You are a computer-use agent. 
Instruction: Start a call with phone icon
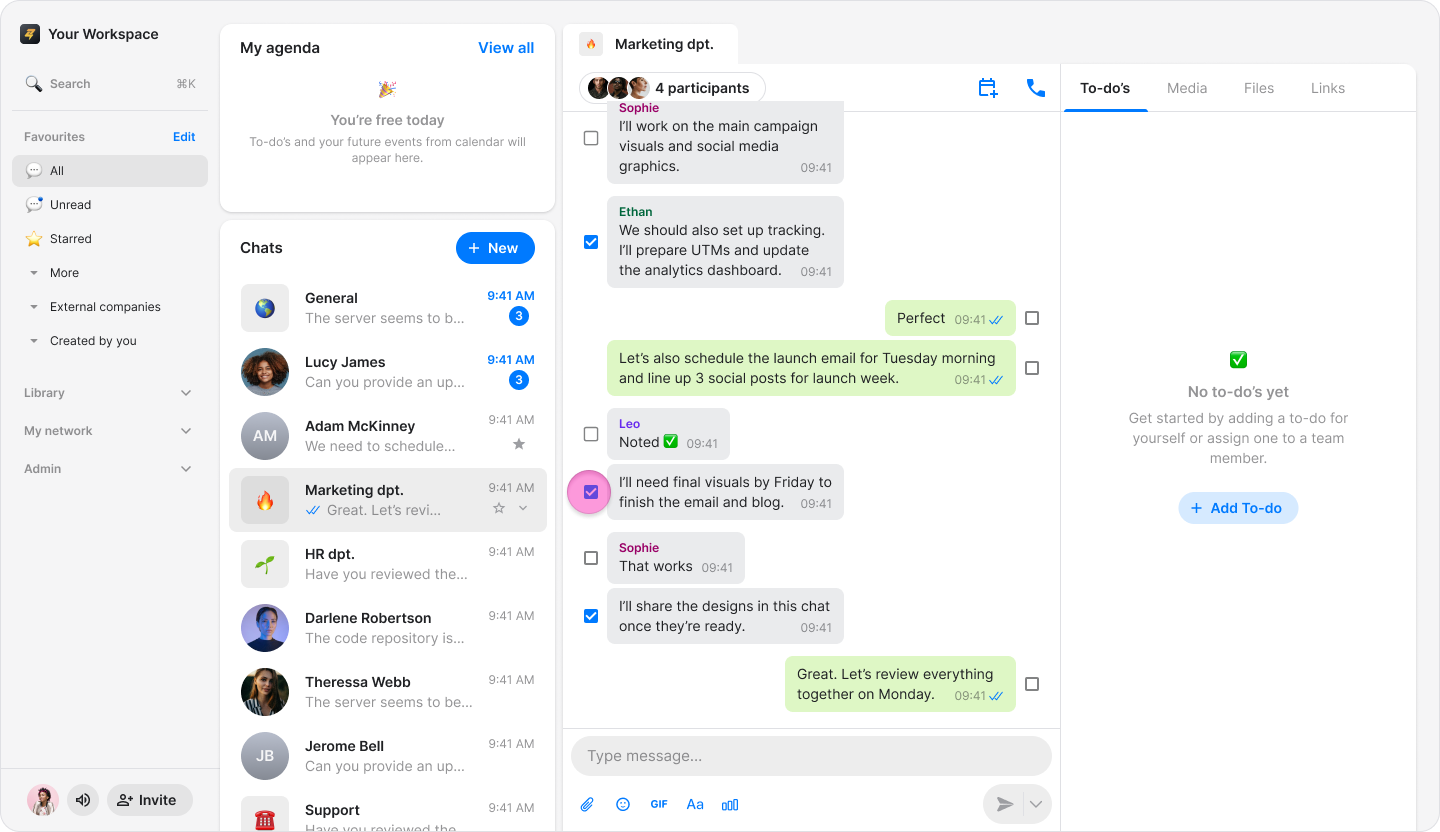(x=1036, y=88)
